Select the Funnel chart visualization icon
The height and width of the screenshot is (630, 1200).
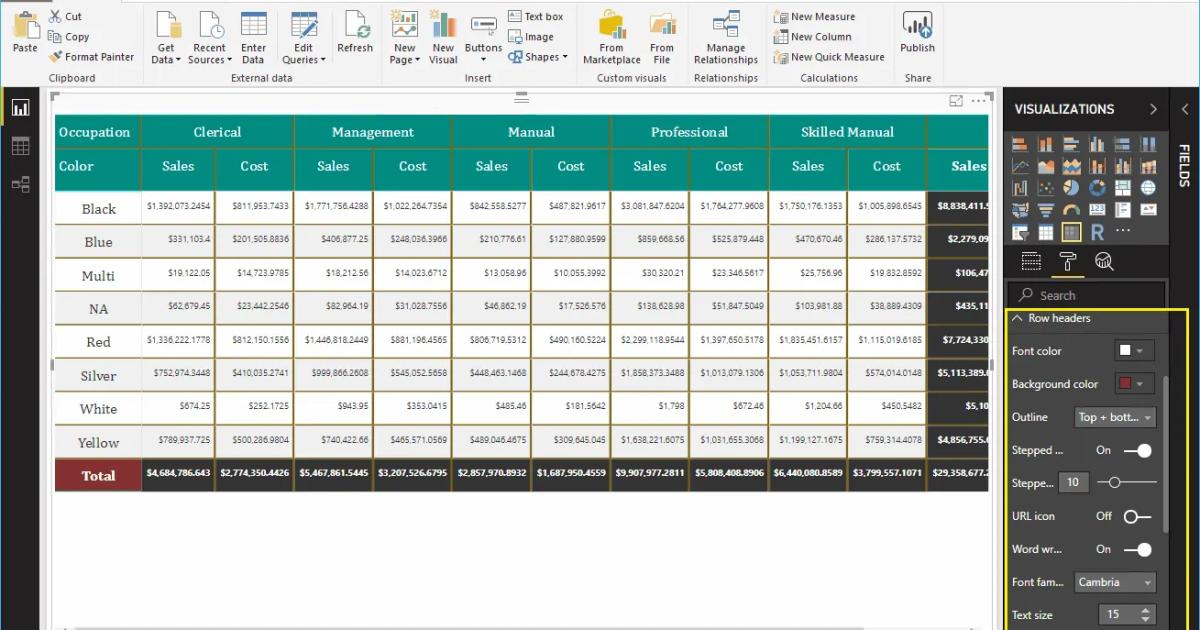tap(1047, 208)
